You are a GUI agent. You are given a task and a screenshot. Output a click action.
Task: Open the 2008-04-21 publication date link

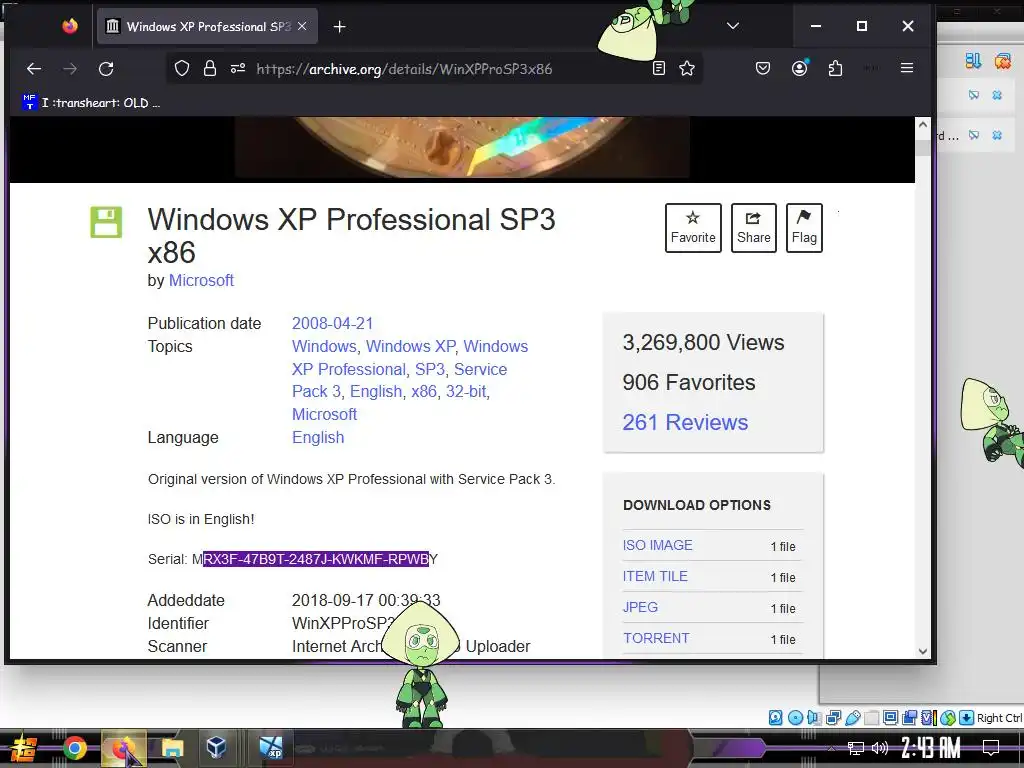332,323
